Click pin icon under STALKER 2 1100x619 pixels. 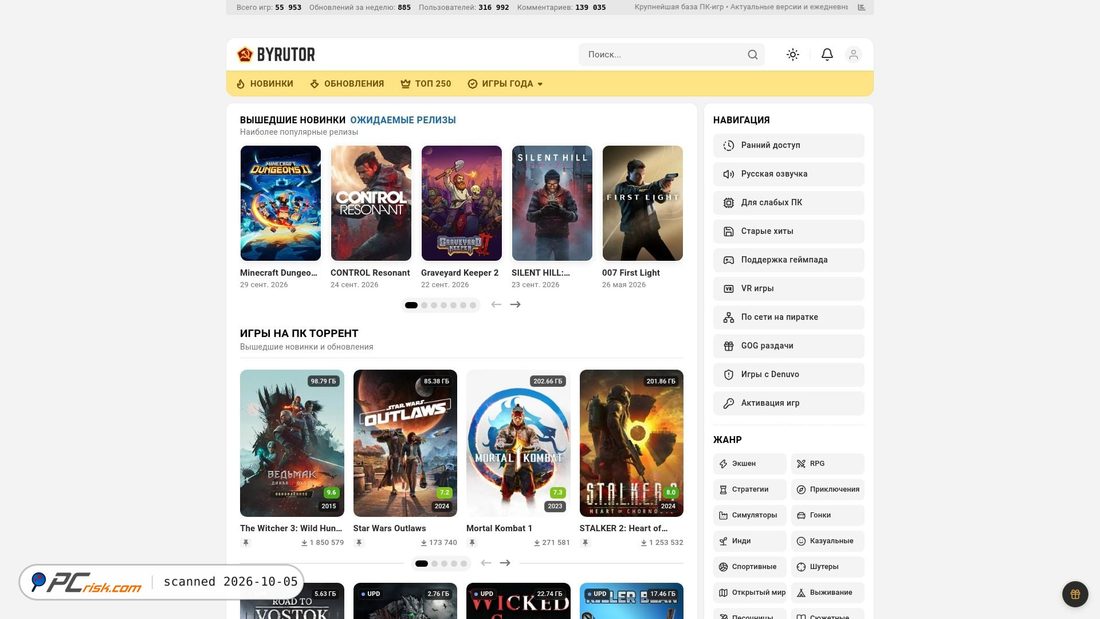(x=585, y=543)
